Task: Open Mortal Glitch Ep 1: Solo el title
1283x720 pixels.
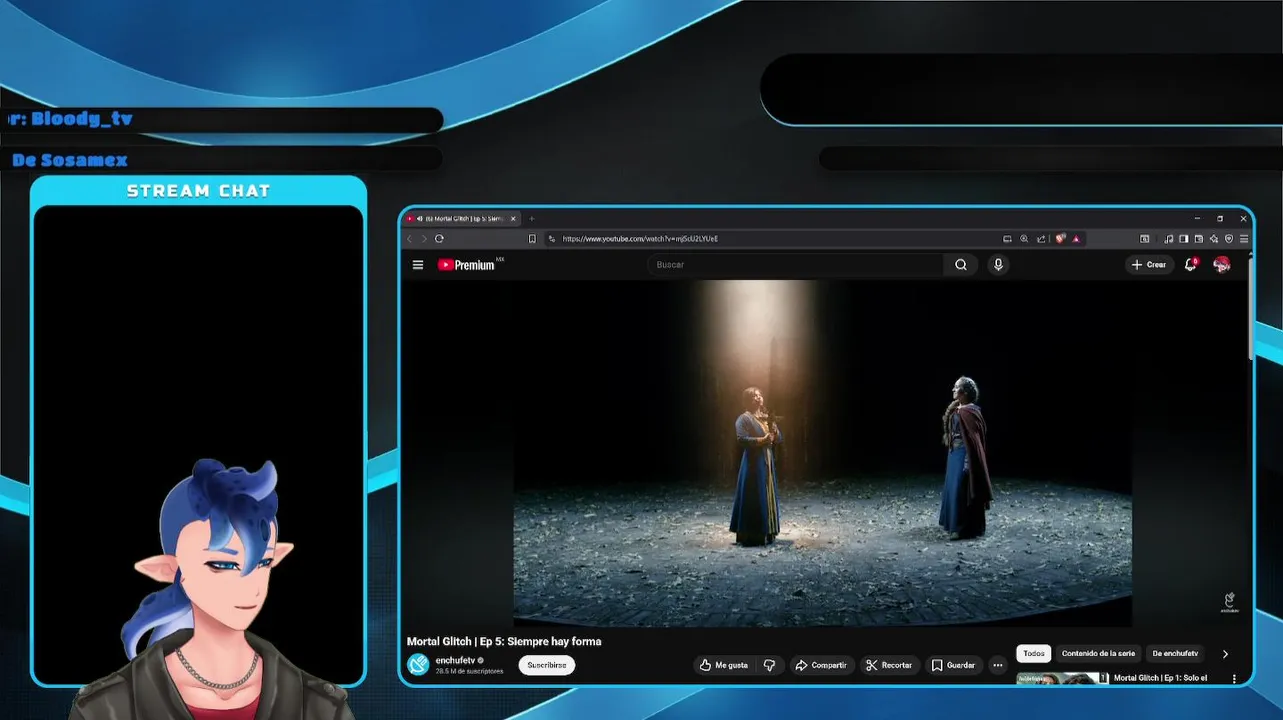Action: click(1160, 678)
